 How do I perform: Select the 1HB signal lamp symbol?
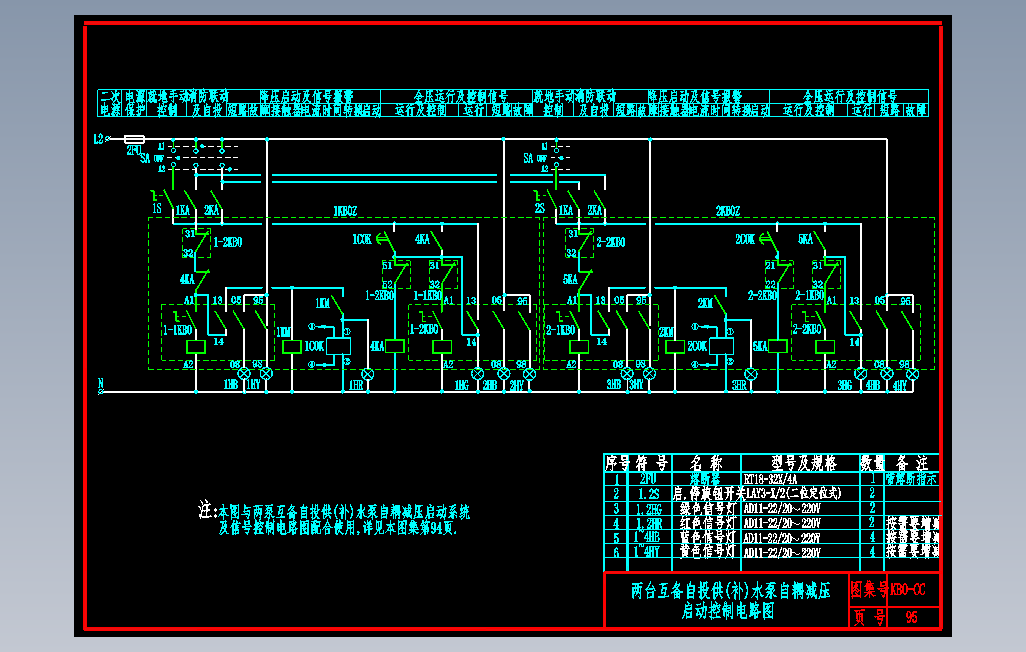(x=243, y=374)
